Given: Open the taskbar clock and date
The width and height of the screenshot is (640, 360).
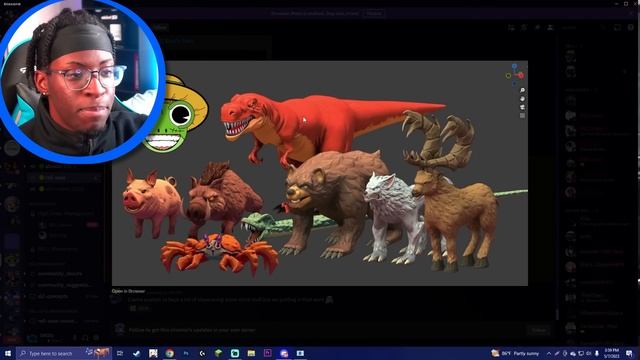Looking at the screenshot, I should [x=611, y=353].
